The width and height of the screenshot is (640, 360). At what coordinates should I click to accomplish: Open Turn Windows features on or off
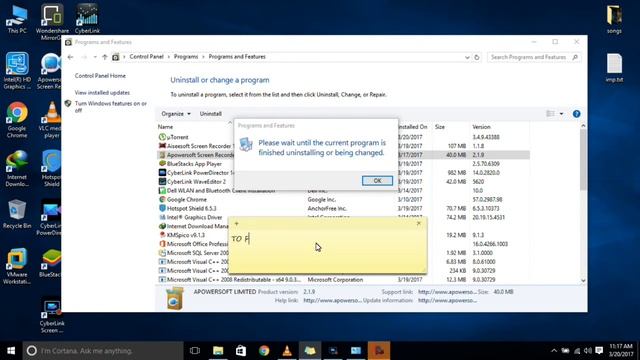click(x=111, y=107)
